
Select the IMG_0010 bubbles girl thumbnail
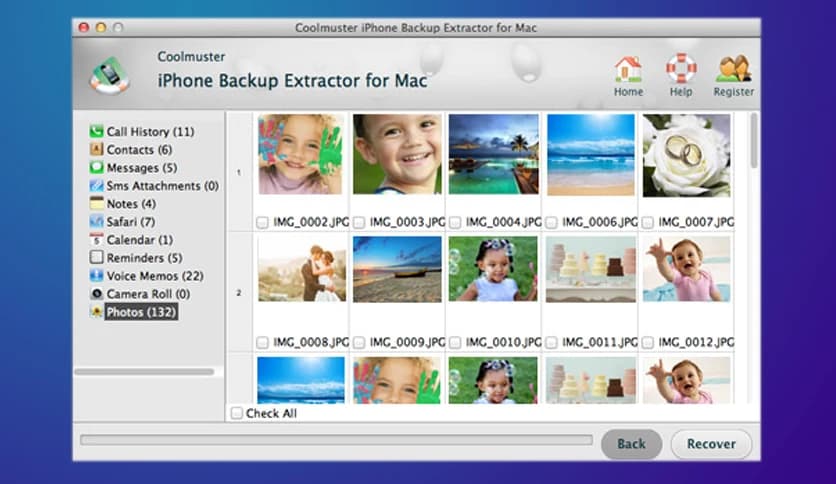(x=493, y=269)
